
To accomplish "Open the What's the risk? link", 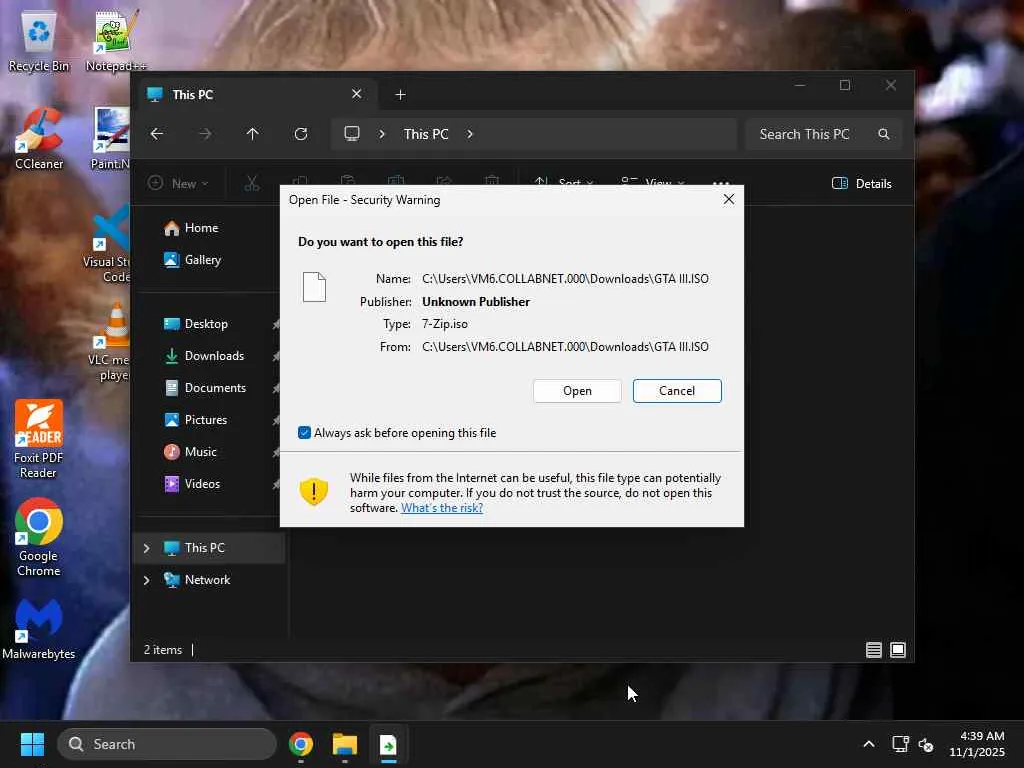I will pos(441,507).
